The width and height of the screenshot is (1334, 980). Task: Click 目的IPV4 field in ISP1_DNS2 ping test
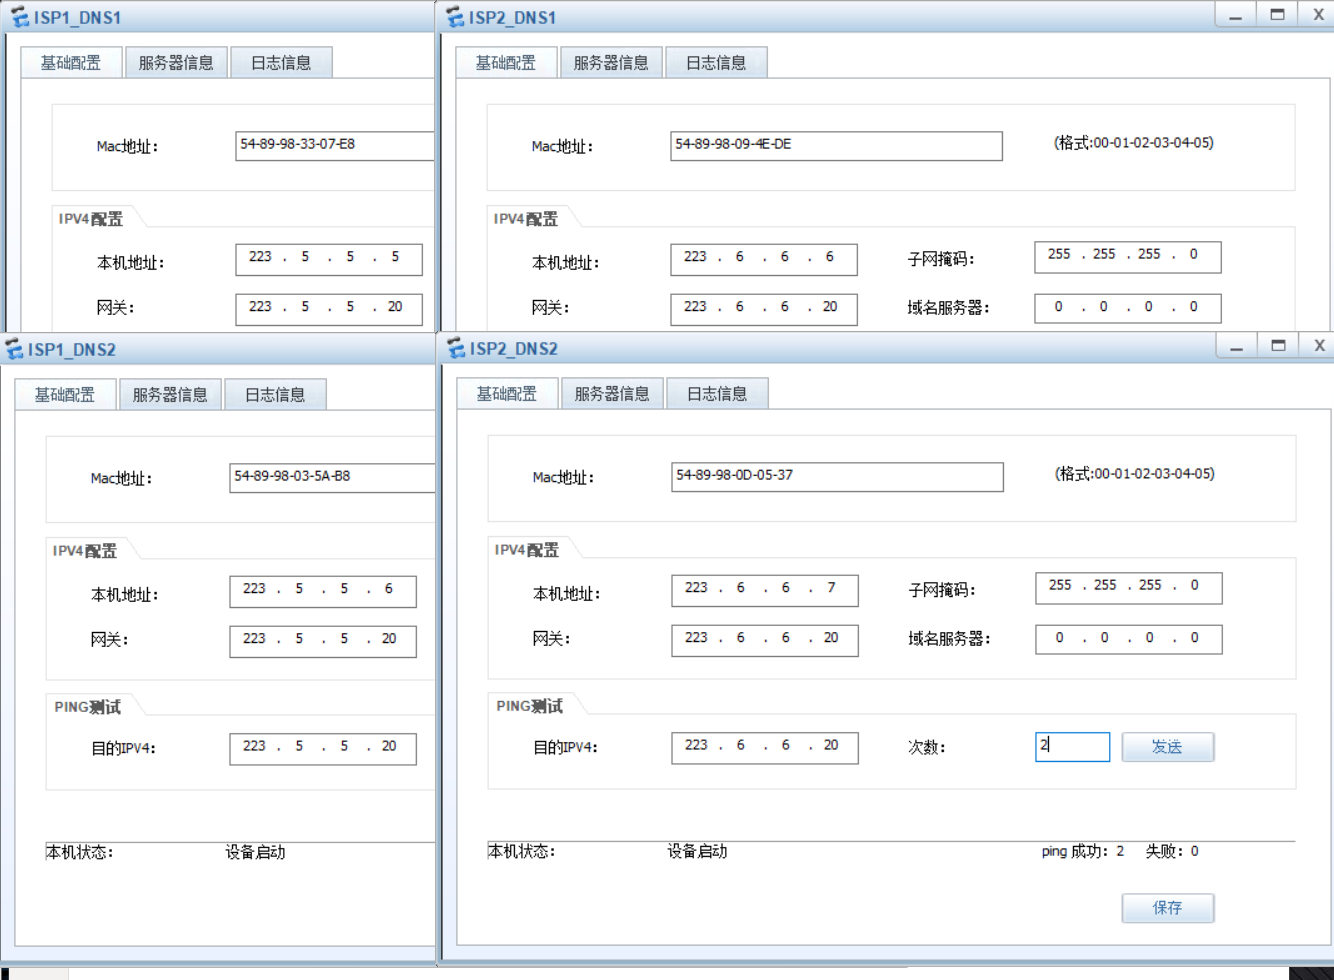(323, 749)
